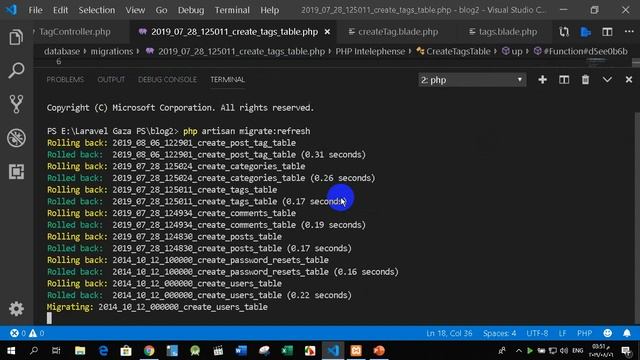Split the editor to the right
Image resolution: width=640 pixels, height=360 pixels.
607,31
